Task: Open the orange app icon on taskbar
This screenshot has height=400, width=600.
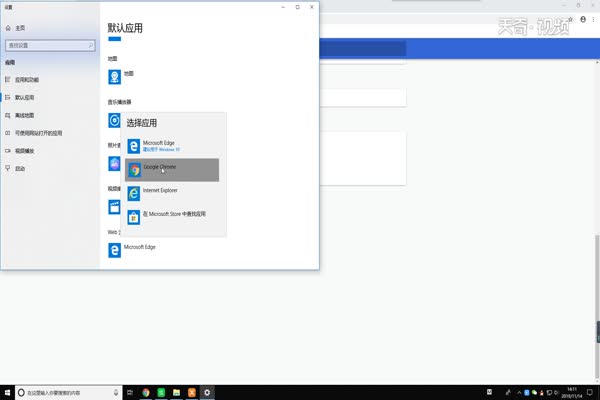Action: tap(192, 392)
